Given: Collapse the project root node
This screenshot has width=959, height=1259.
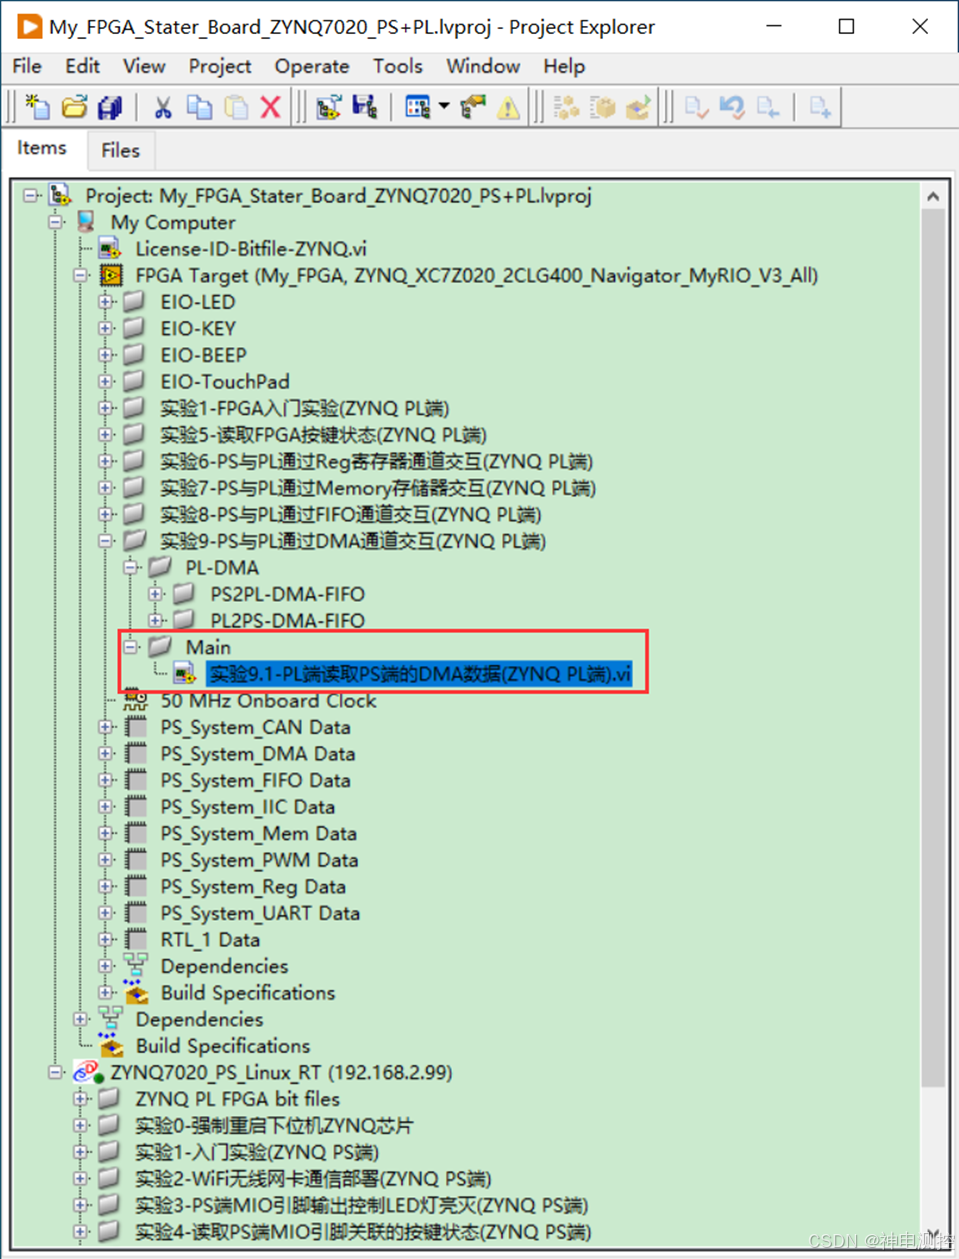Looking at the screenshot, I should [31, 195].
